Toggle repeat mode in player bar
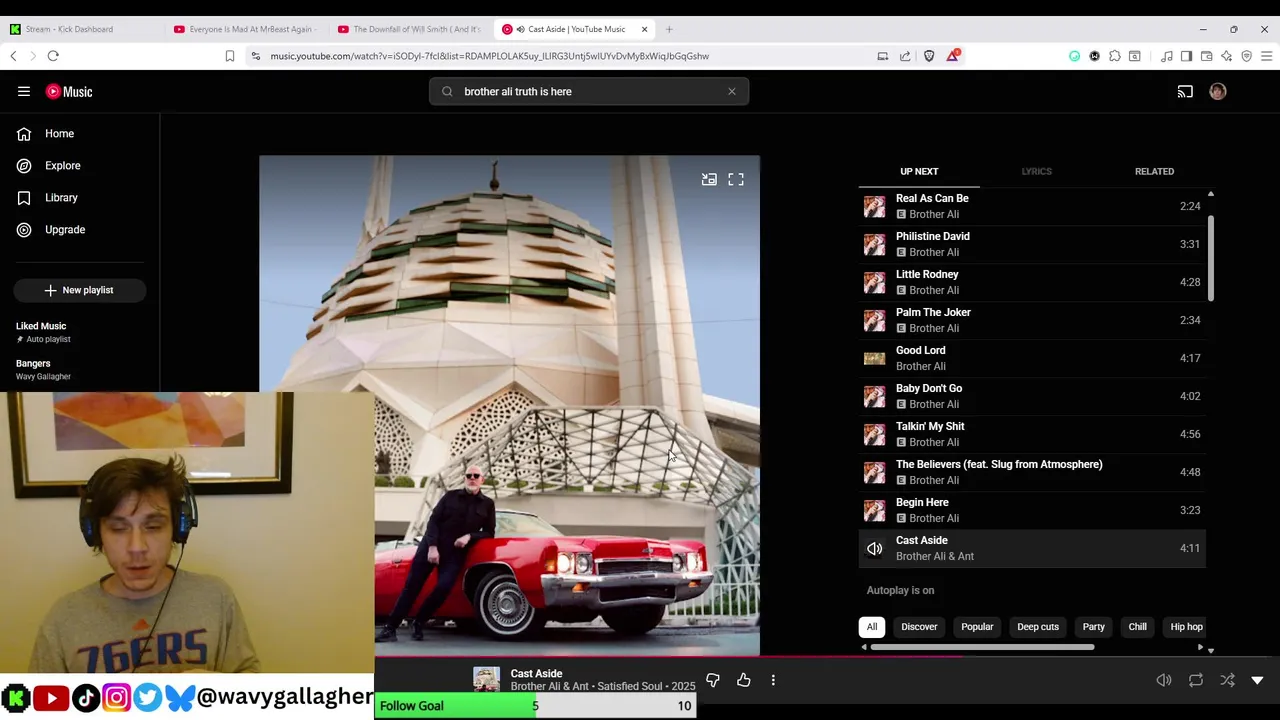 click(1196, 680)
